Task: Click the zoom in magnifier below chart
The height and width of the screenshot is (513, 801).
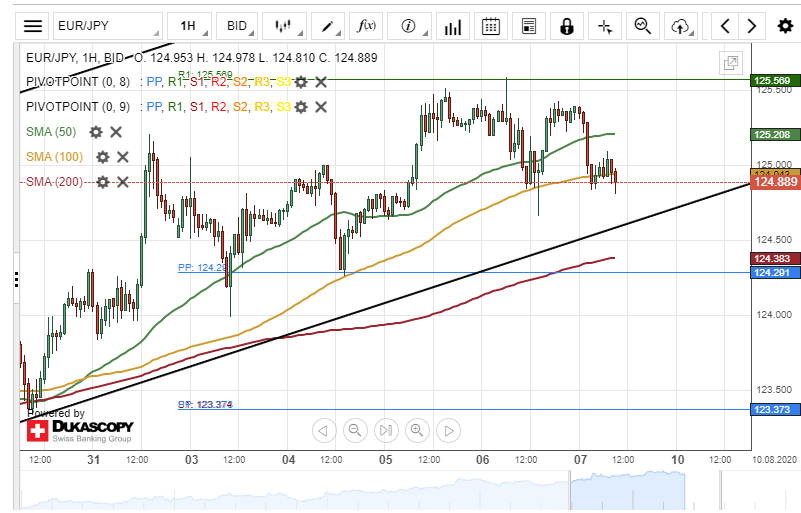Action: 386,431
